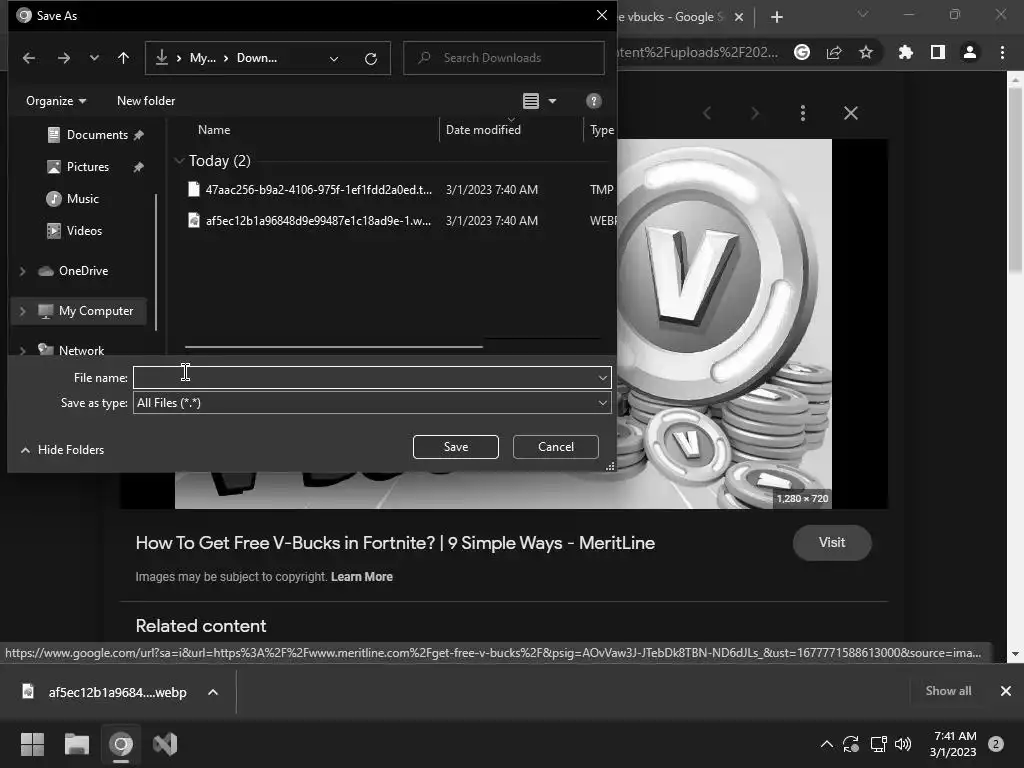
Task: Click the Save button
Action: click(x=456, y=447)
